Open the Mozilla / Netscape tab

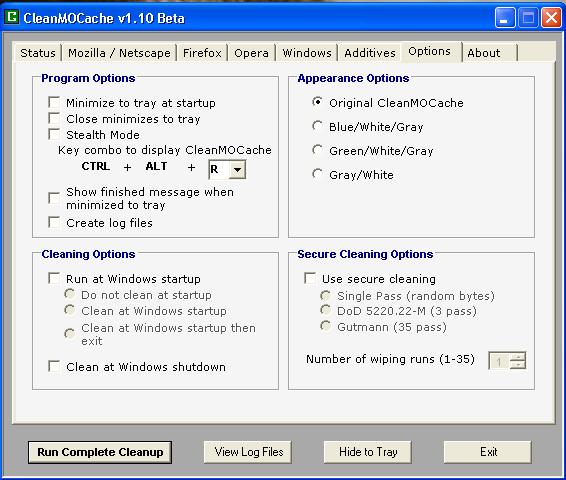tap(119, 53)
